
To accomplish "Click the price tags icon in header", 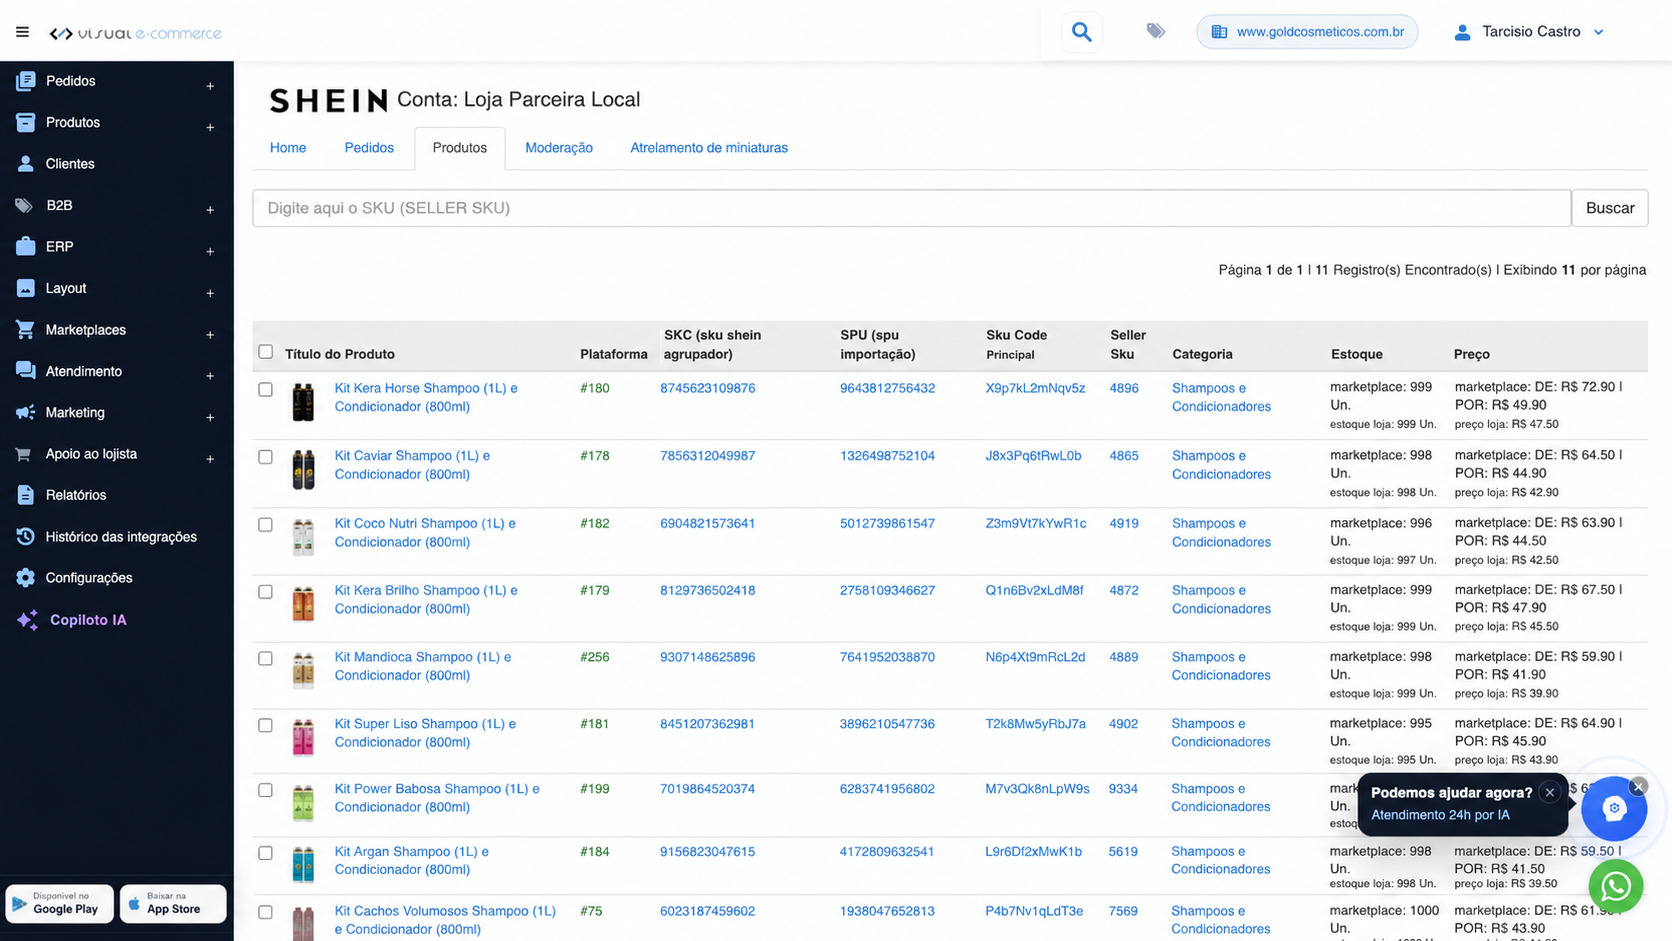I will 1155,31.
